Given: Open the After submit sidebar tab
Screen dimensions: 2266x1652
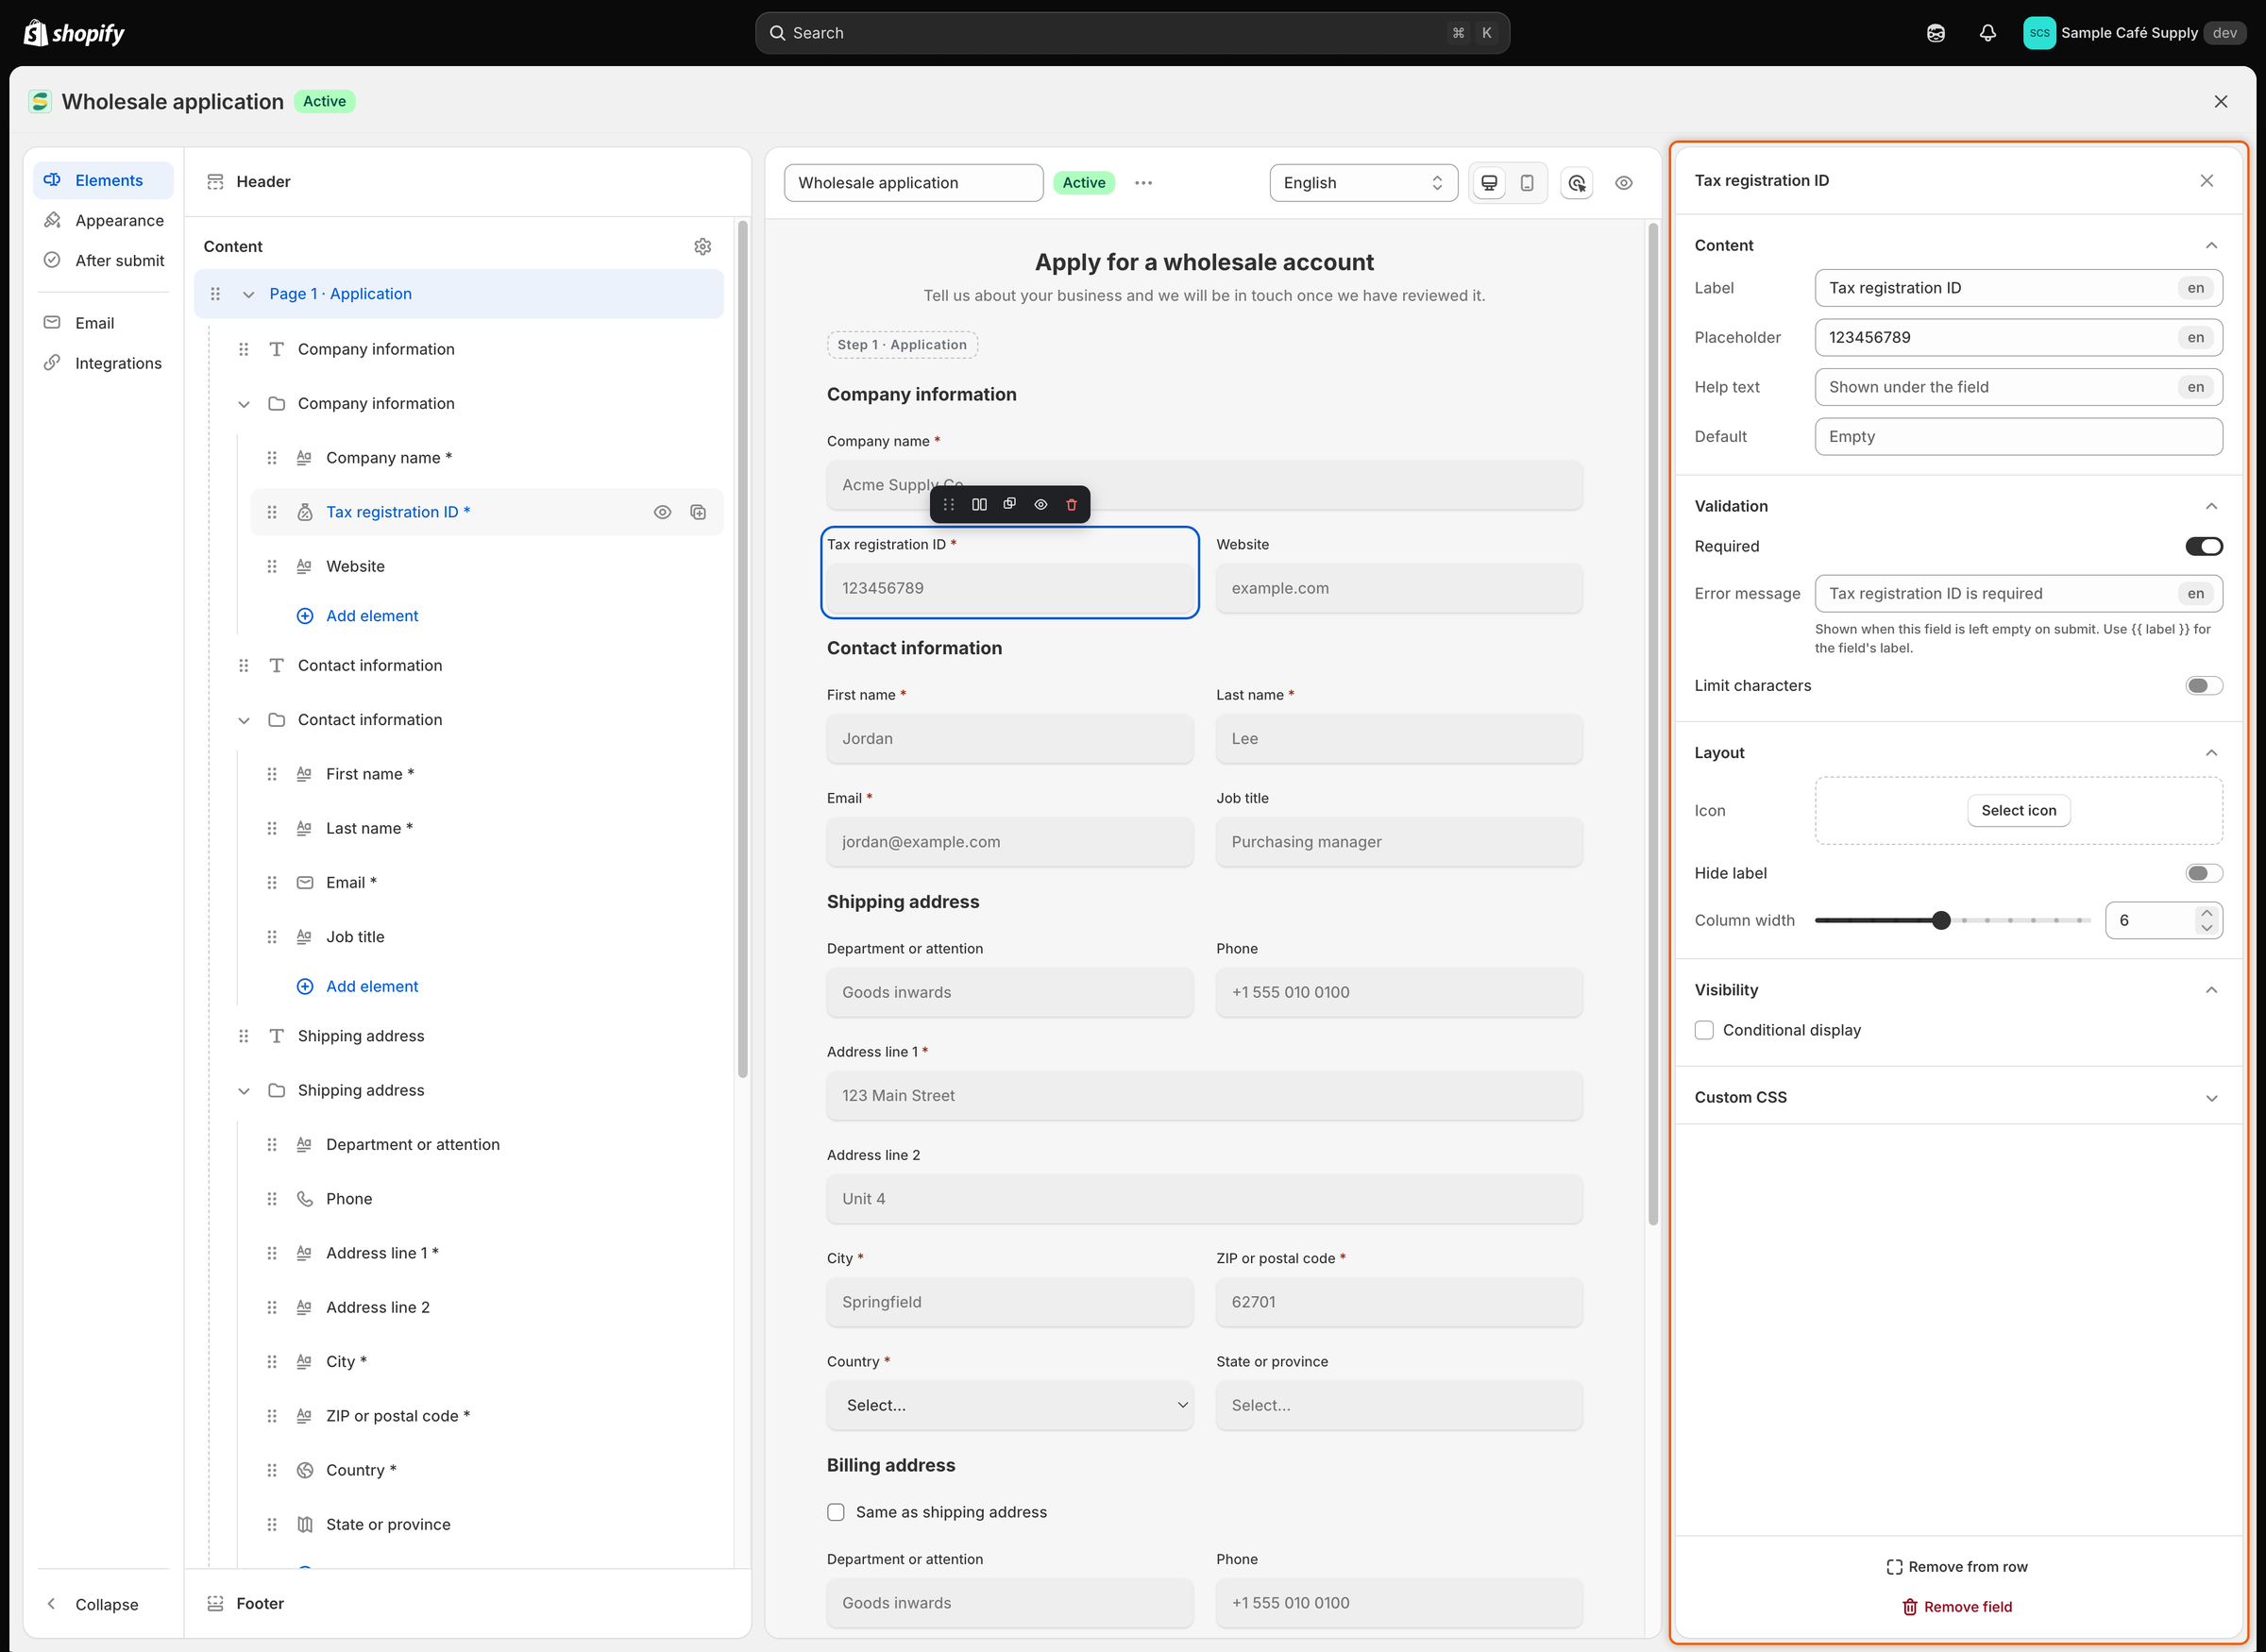Looking at the screenshot, I should click(104, 260).
